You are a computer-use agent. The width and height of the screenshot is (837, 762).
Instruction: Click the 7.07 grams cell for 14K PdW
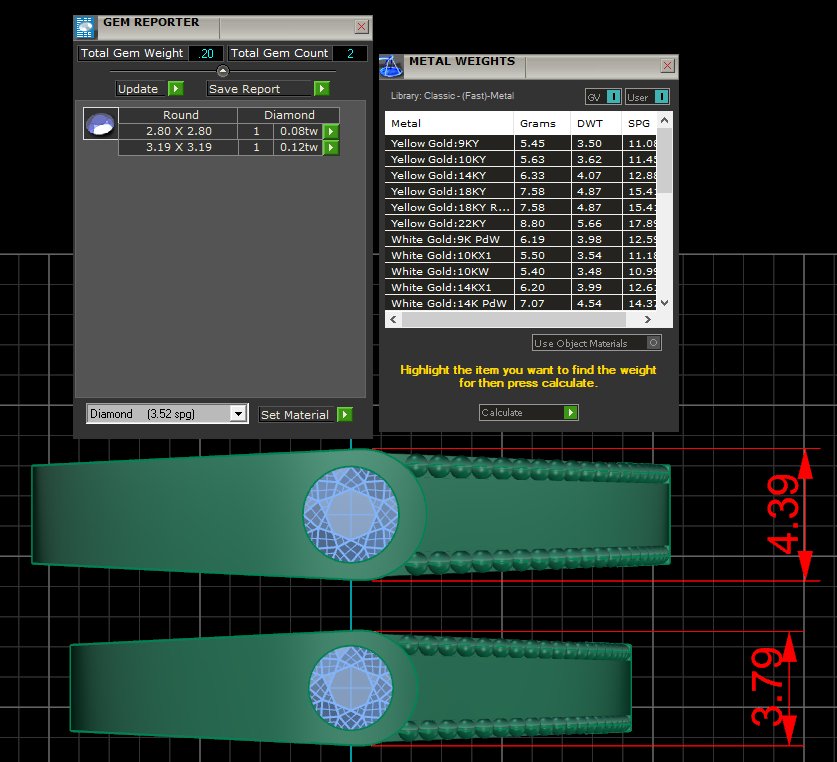[x=542, y=303]
